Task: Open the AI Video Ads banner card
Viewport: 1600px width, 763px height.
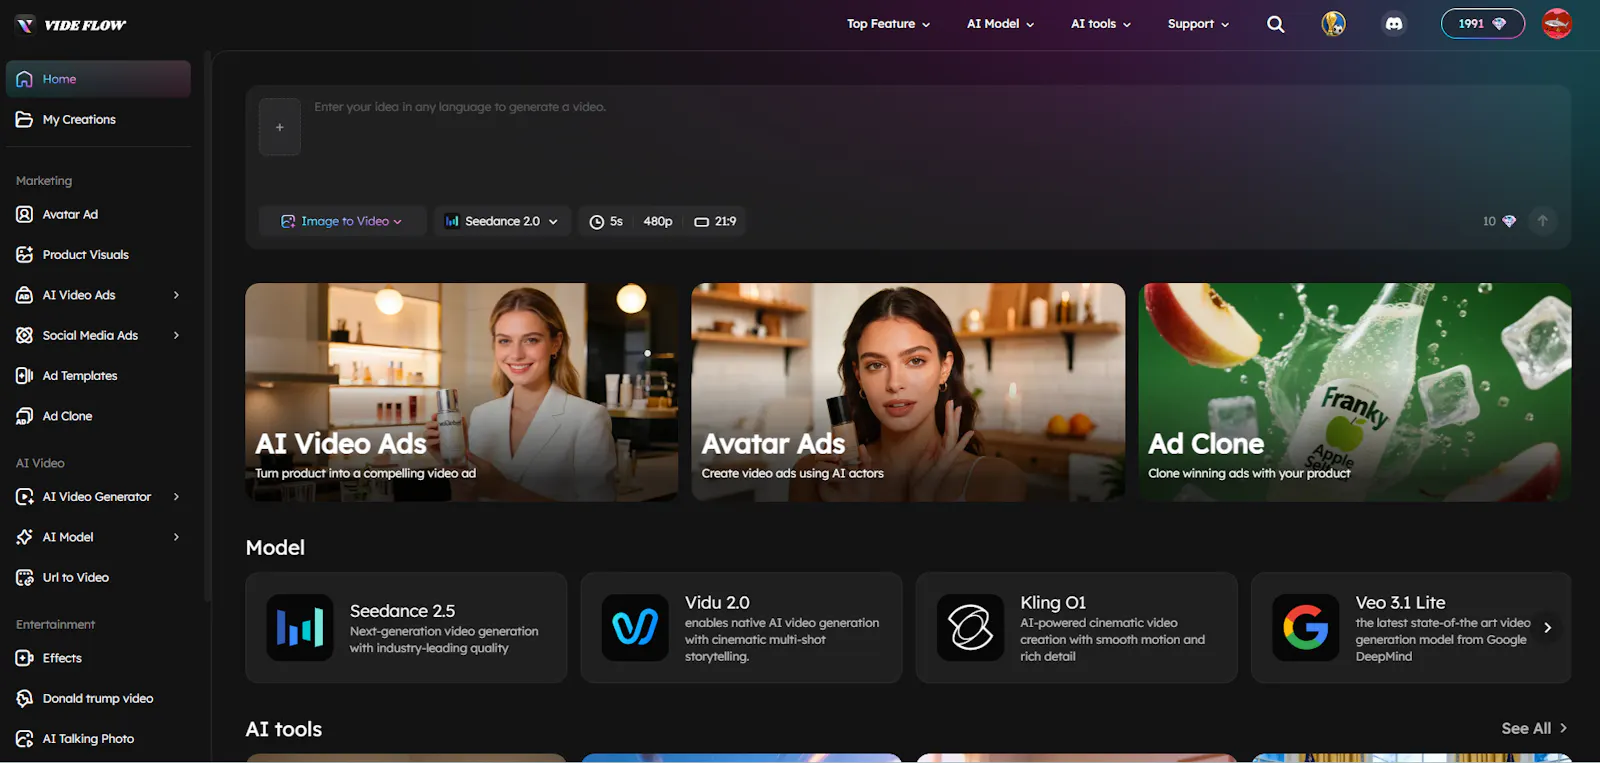Action: click(x=461, y=392)
